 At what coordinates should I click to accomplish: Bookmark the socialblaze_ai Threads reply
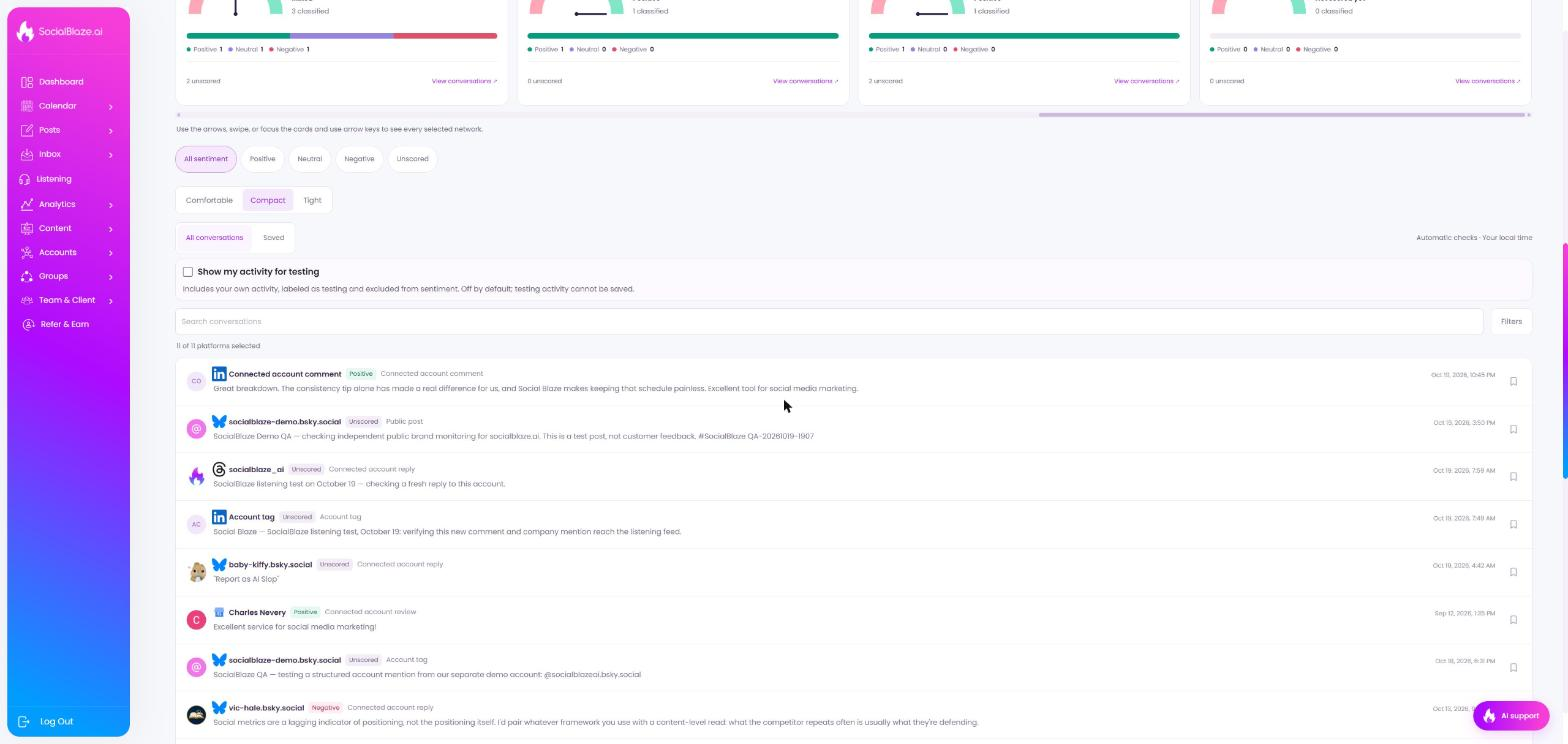tap(1513, 477)
